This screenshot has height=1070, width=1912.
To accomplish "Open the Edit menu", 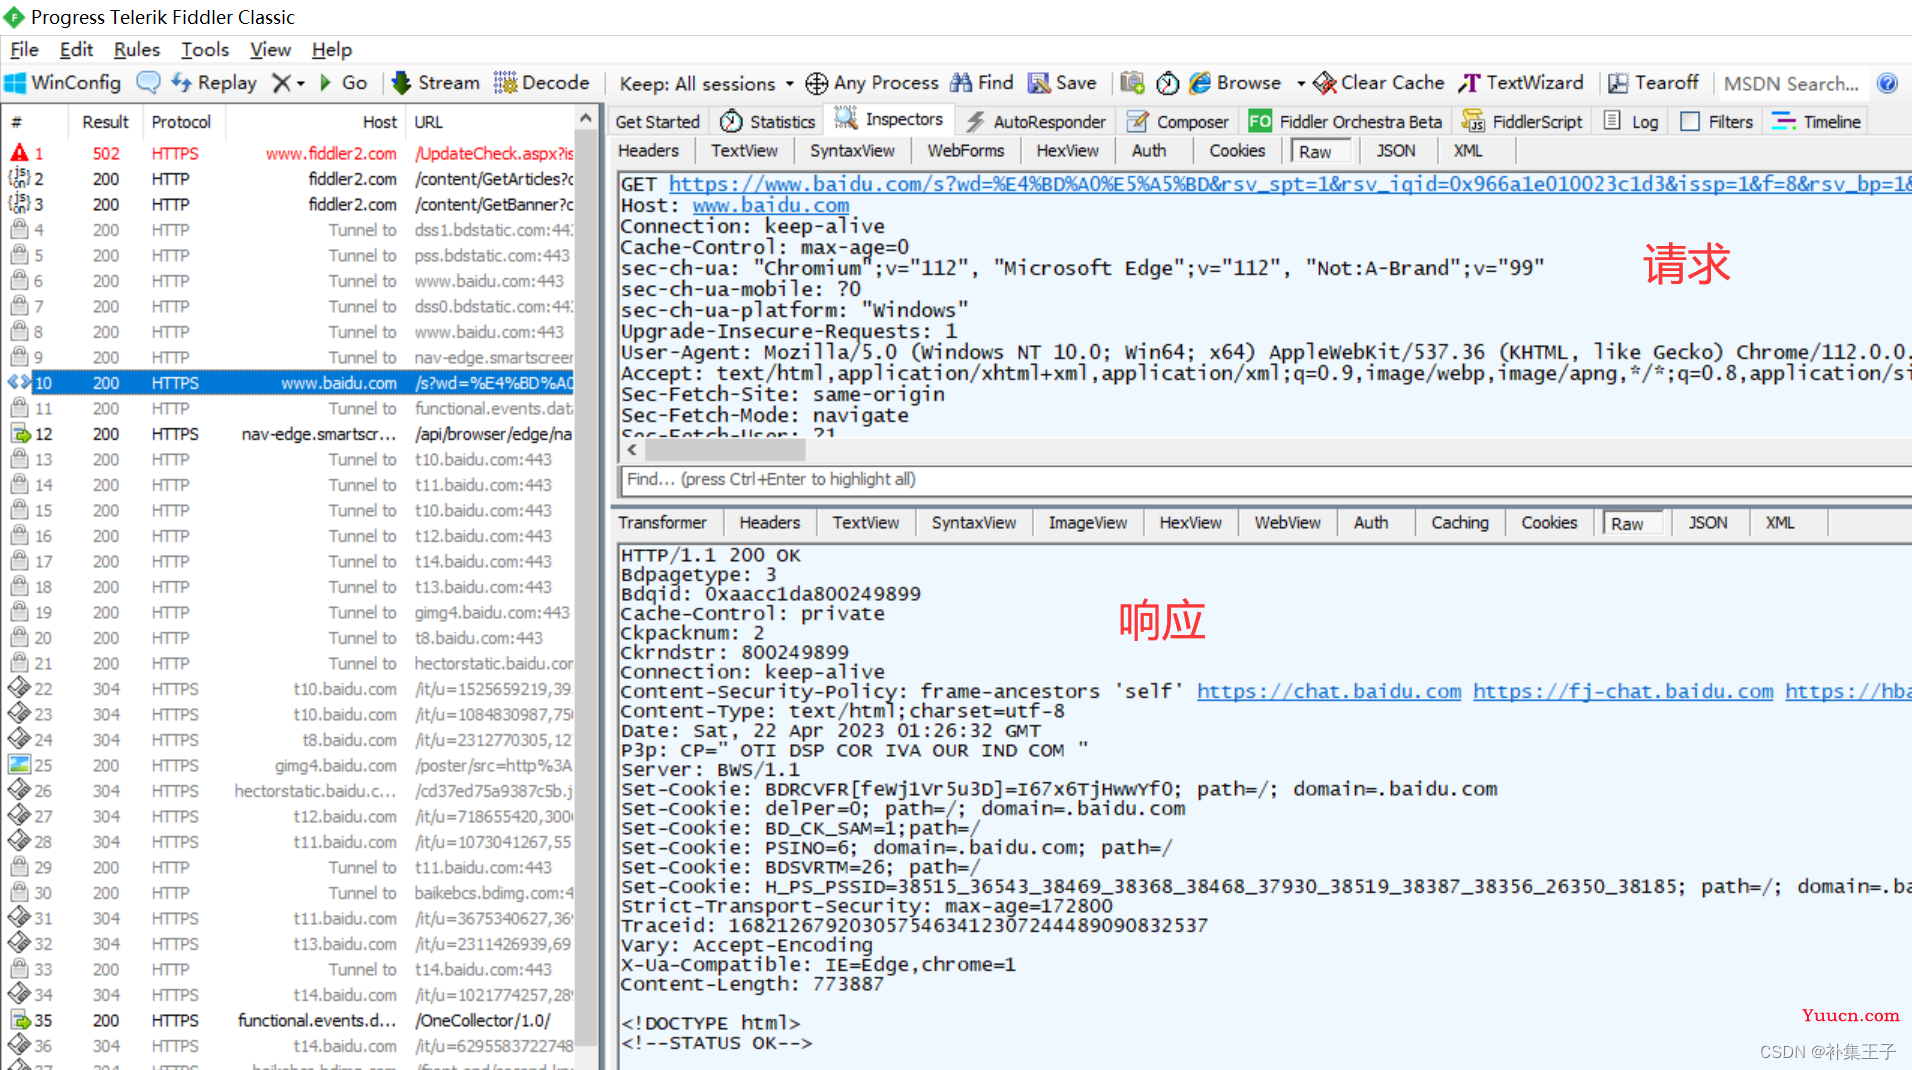I will 76,49.
